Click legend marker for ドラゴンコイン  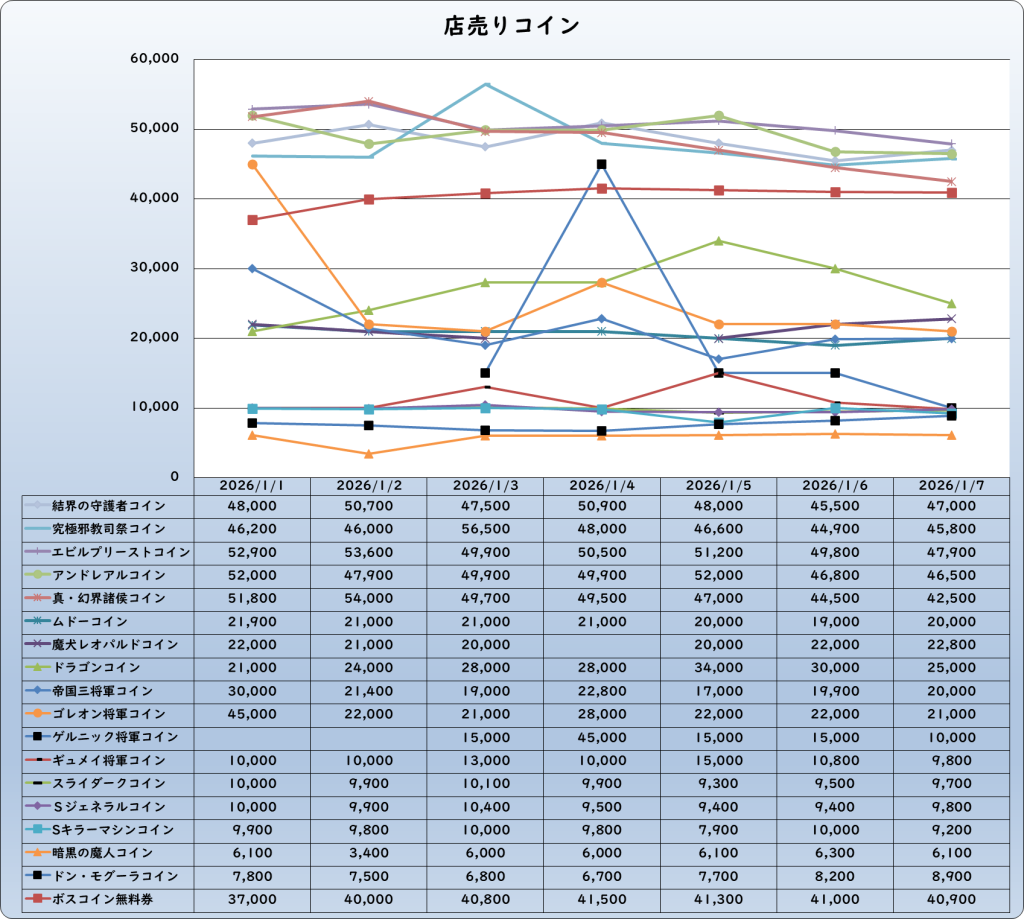point(38,667)
